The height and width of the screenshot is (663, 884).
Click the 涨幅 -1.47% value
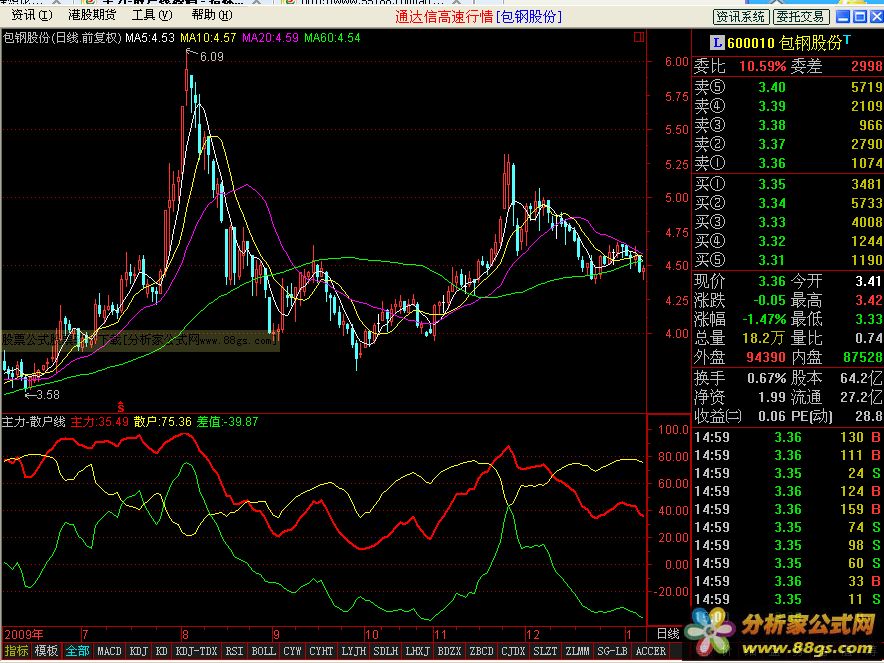click(764, 319)
